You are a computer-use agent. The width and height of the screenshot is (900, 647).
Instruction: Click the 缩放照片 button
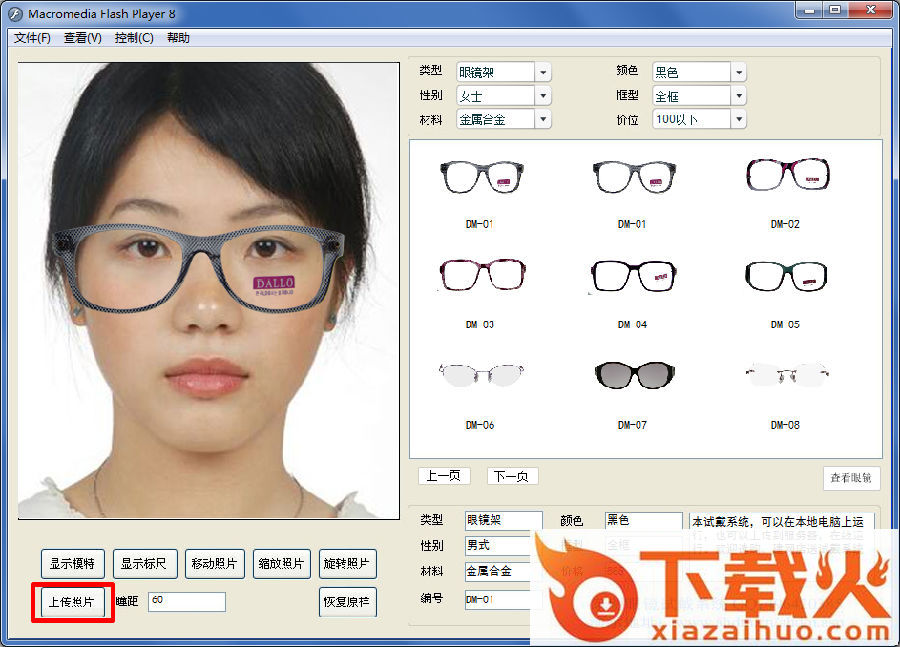point(281,564)
